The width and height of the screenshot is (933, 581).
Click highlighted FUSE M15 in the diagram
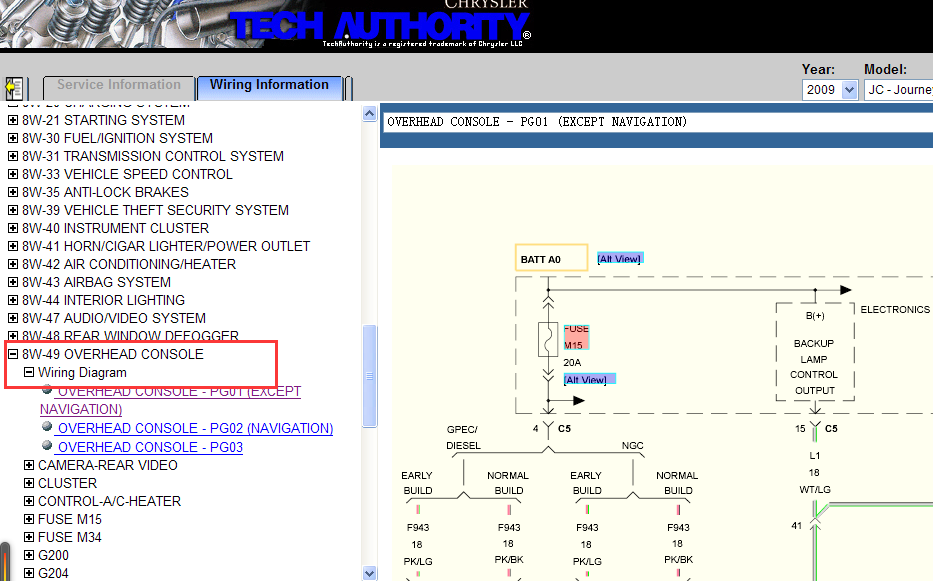click(x=576, y=337)
